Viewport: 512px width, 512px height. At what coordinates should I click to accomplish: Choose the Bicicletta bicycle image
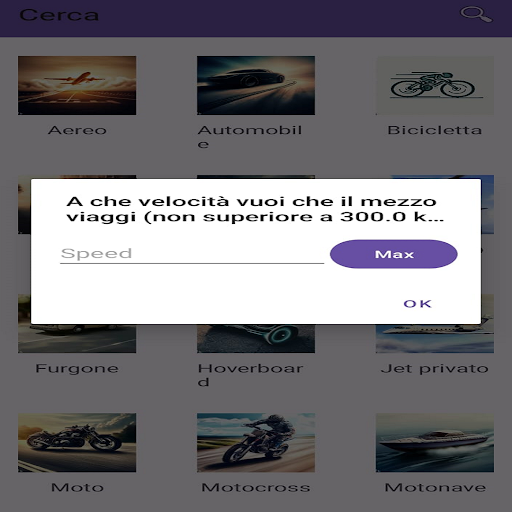coord(435,85)
